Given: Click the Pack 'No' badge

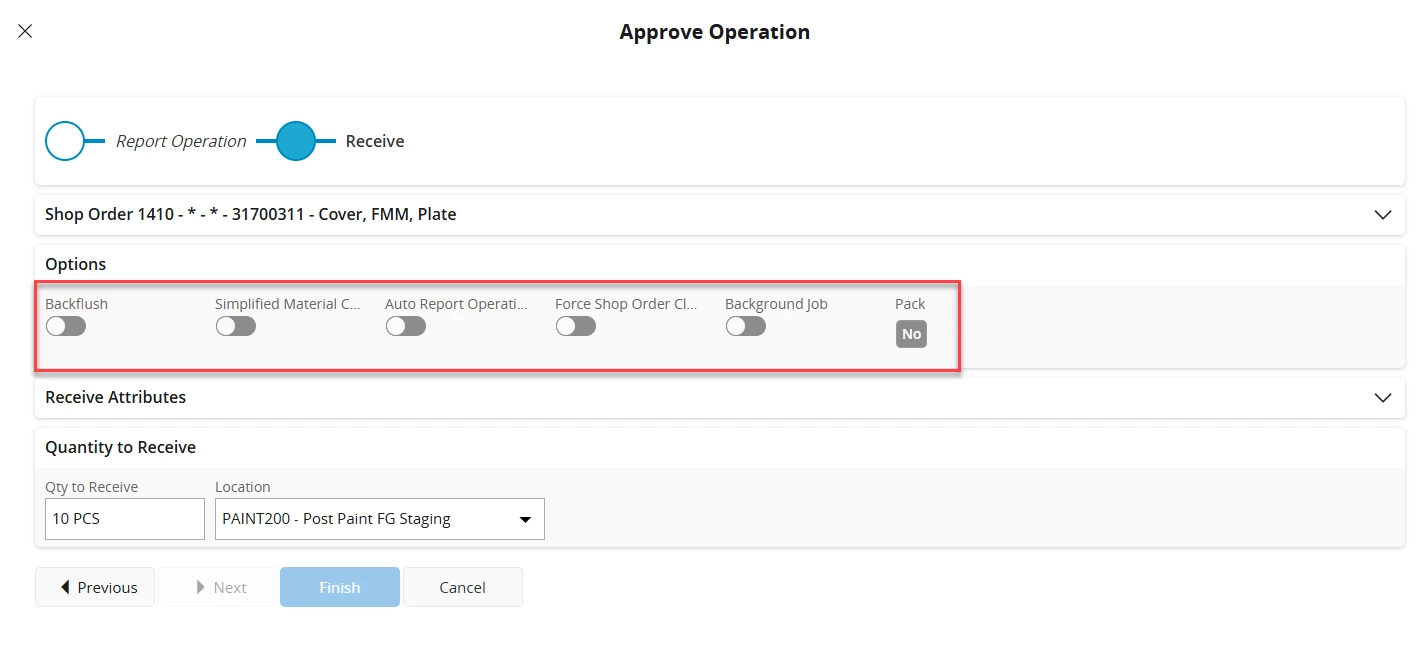Looking at the screenshot, I should coord(911,334).
